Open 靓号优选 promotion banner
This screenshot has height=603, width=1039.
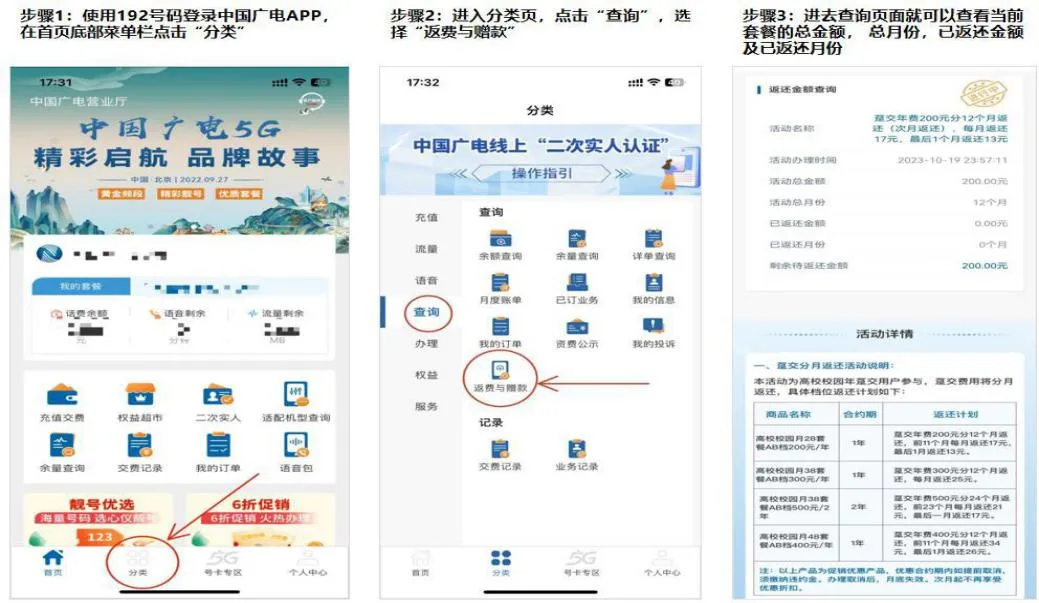99,520
